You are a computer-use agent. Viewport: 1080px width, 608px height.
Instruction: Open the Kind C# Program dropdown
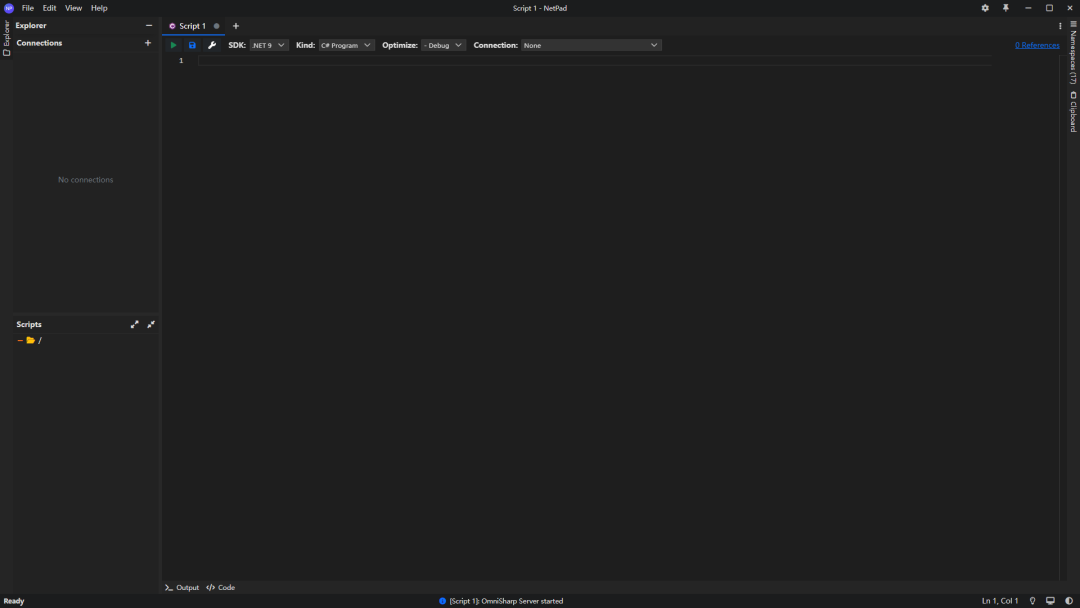(x=346, y=45)
